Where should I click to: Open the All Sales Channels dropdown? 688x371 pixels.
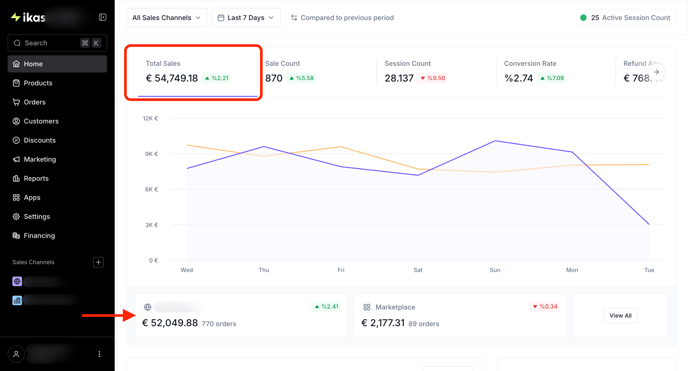[167, 18]
